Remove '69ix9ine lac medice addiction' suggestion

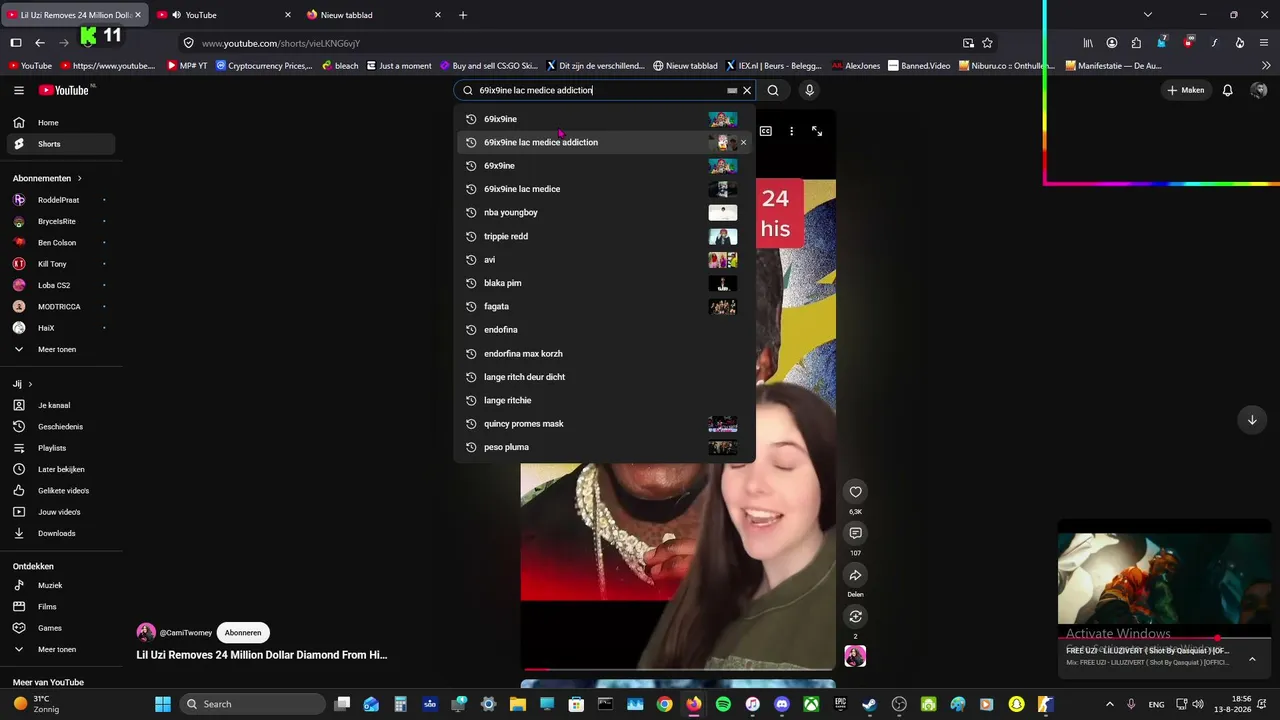pos(743,142)
